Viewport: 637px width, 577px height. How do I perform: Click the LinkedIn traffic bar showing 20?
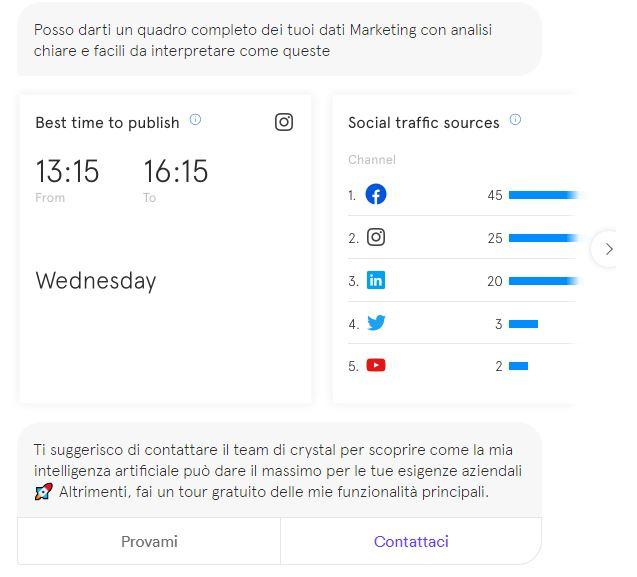(x=541, y=282)
